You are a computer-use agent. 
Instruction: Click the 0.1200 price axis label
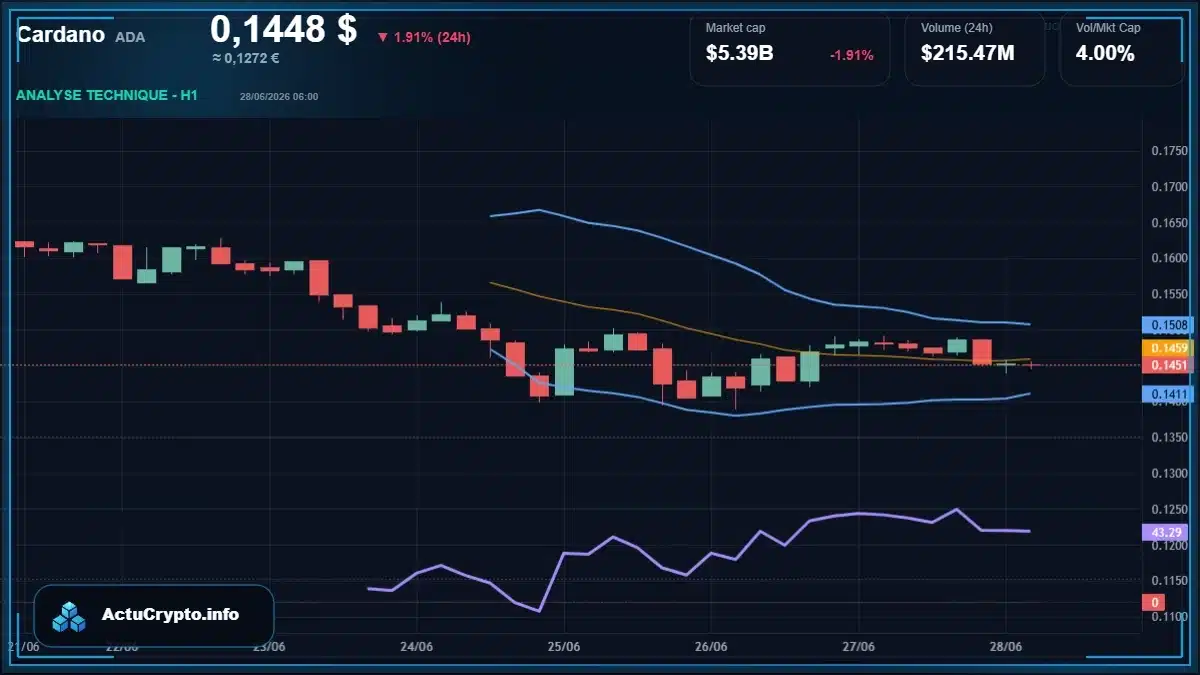(1168, 546)
